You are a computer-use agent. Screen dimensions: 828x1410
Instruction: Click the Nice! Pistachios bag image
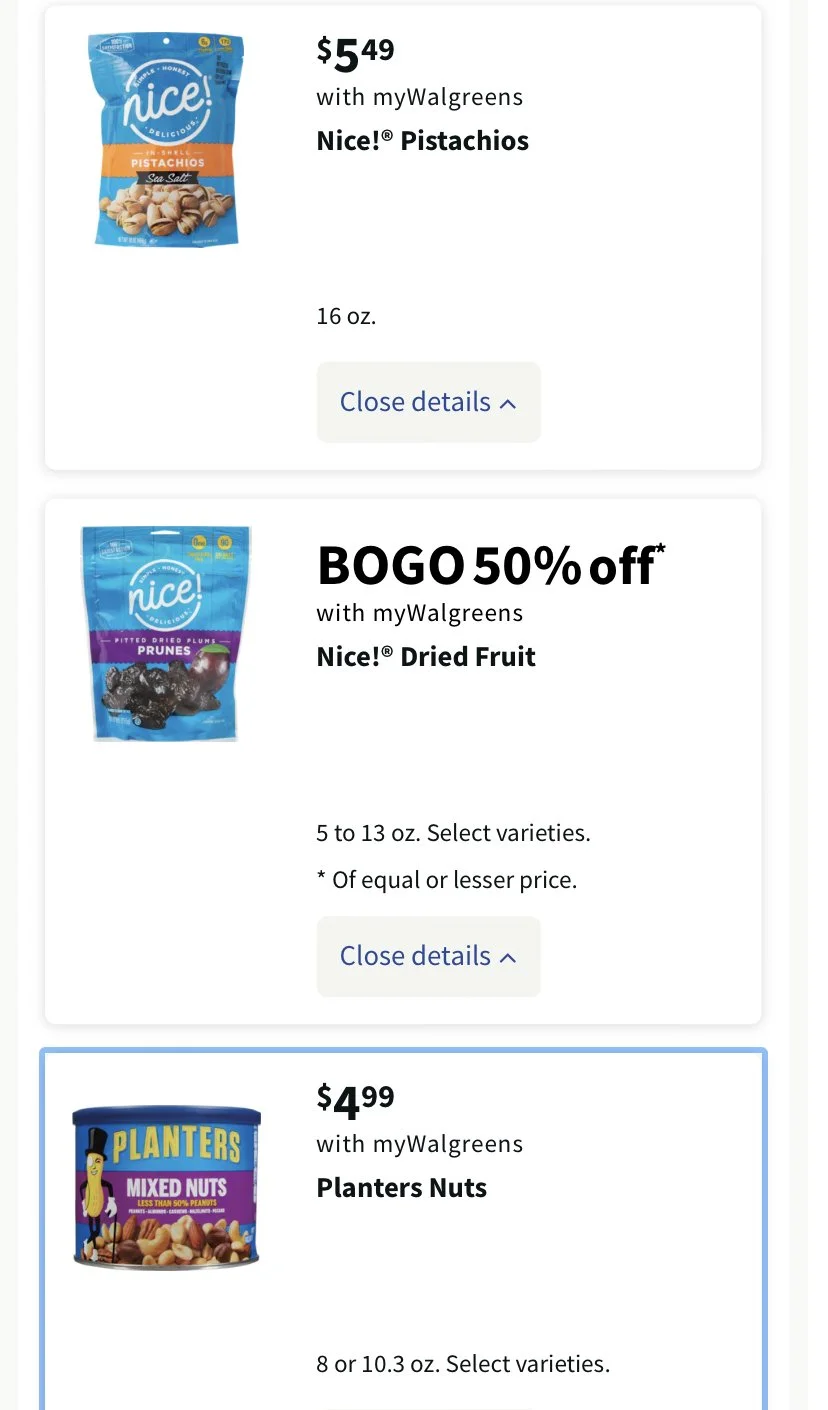166,140
